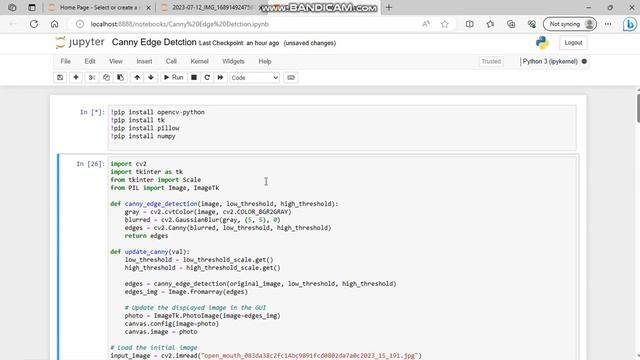Screen dimensions: 640x360
Task: Close the Home Page browser tab
Action: click(149, 7)
